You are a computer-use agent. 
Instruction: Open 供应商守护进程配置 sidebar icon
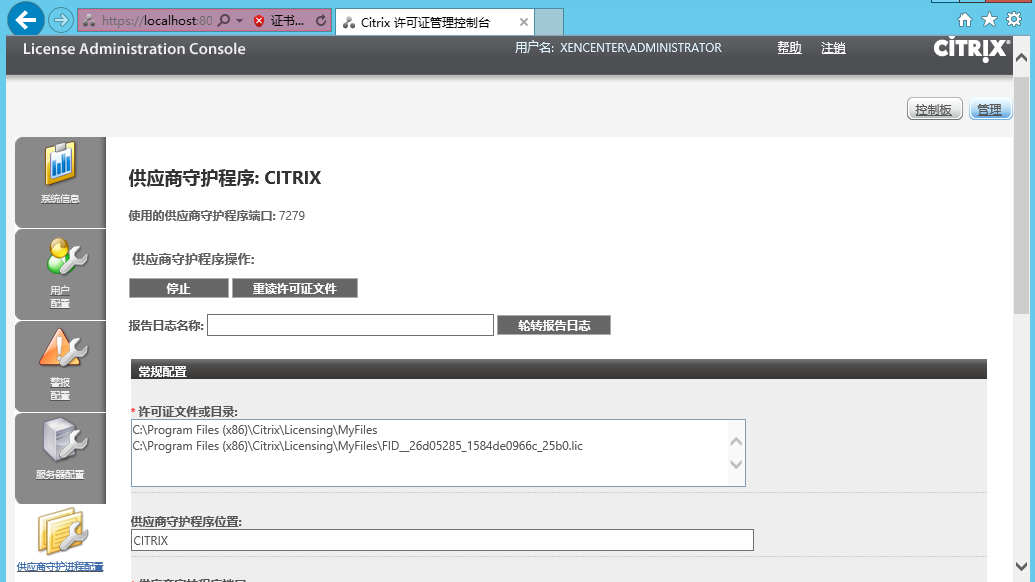[x=62, y=532]
